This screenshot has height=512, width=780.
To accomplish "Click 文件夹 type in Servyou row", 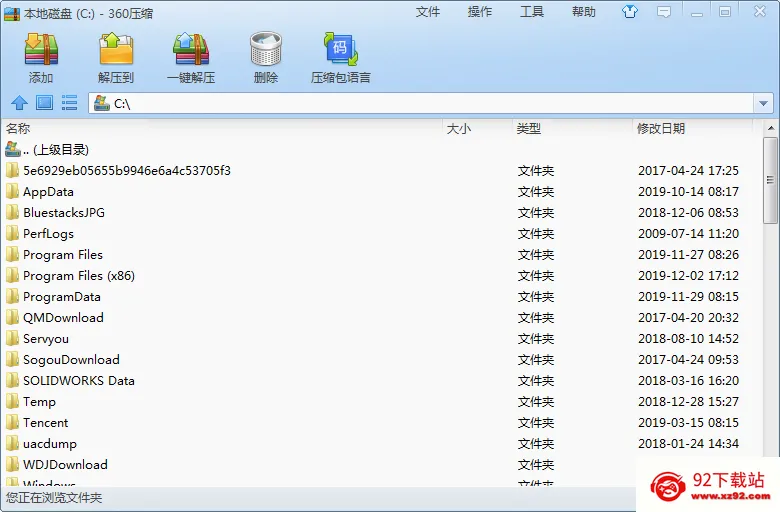I will click(536, 339).
